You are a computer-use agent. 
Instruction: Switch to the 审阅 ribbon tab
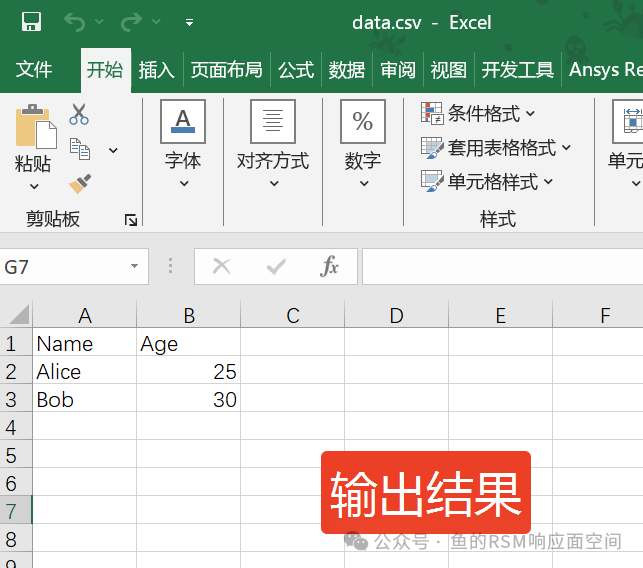pos(398,70)
